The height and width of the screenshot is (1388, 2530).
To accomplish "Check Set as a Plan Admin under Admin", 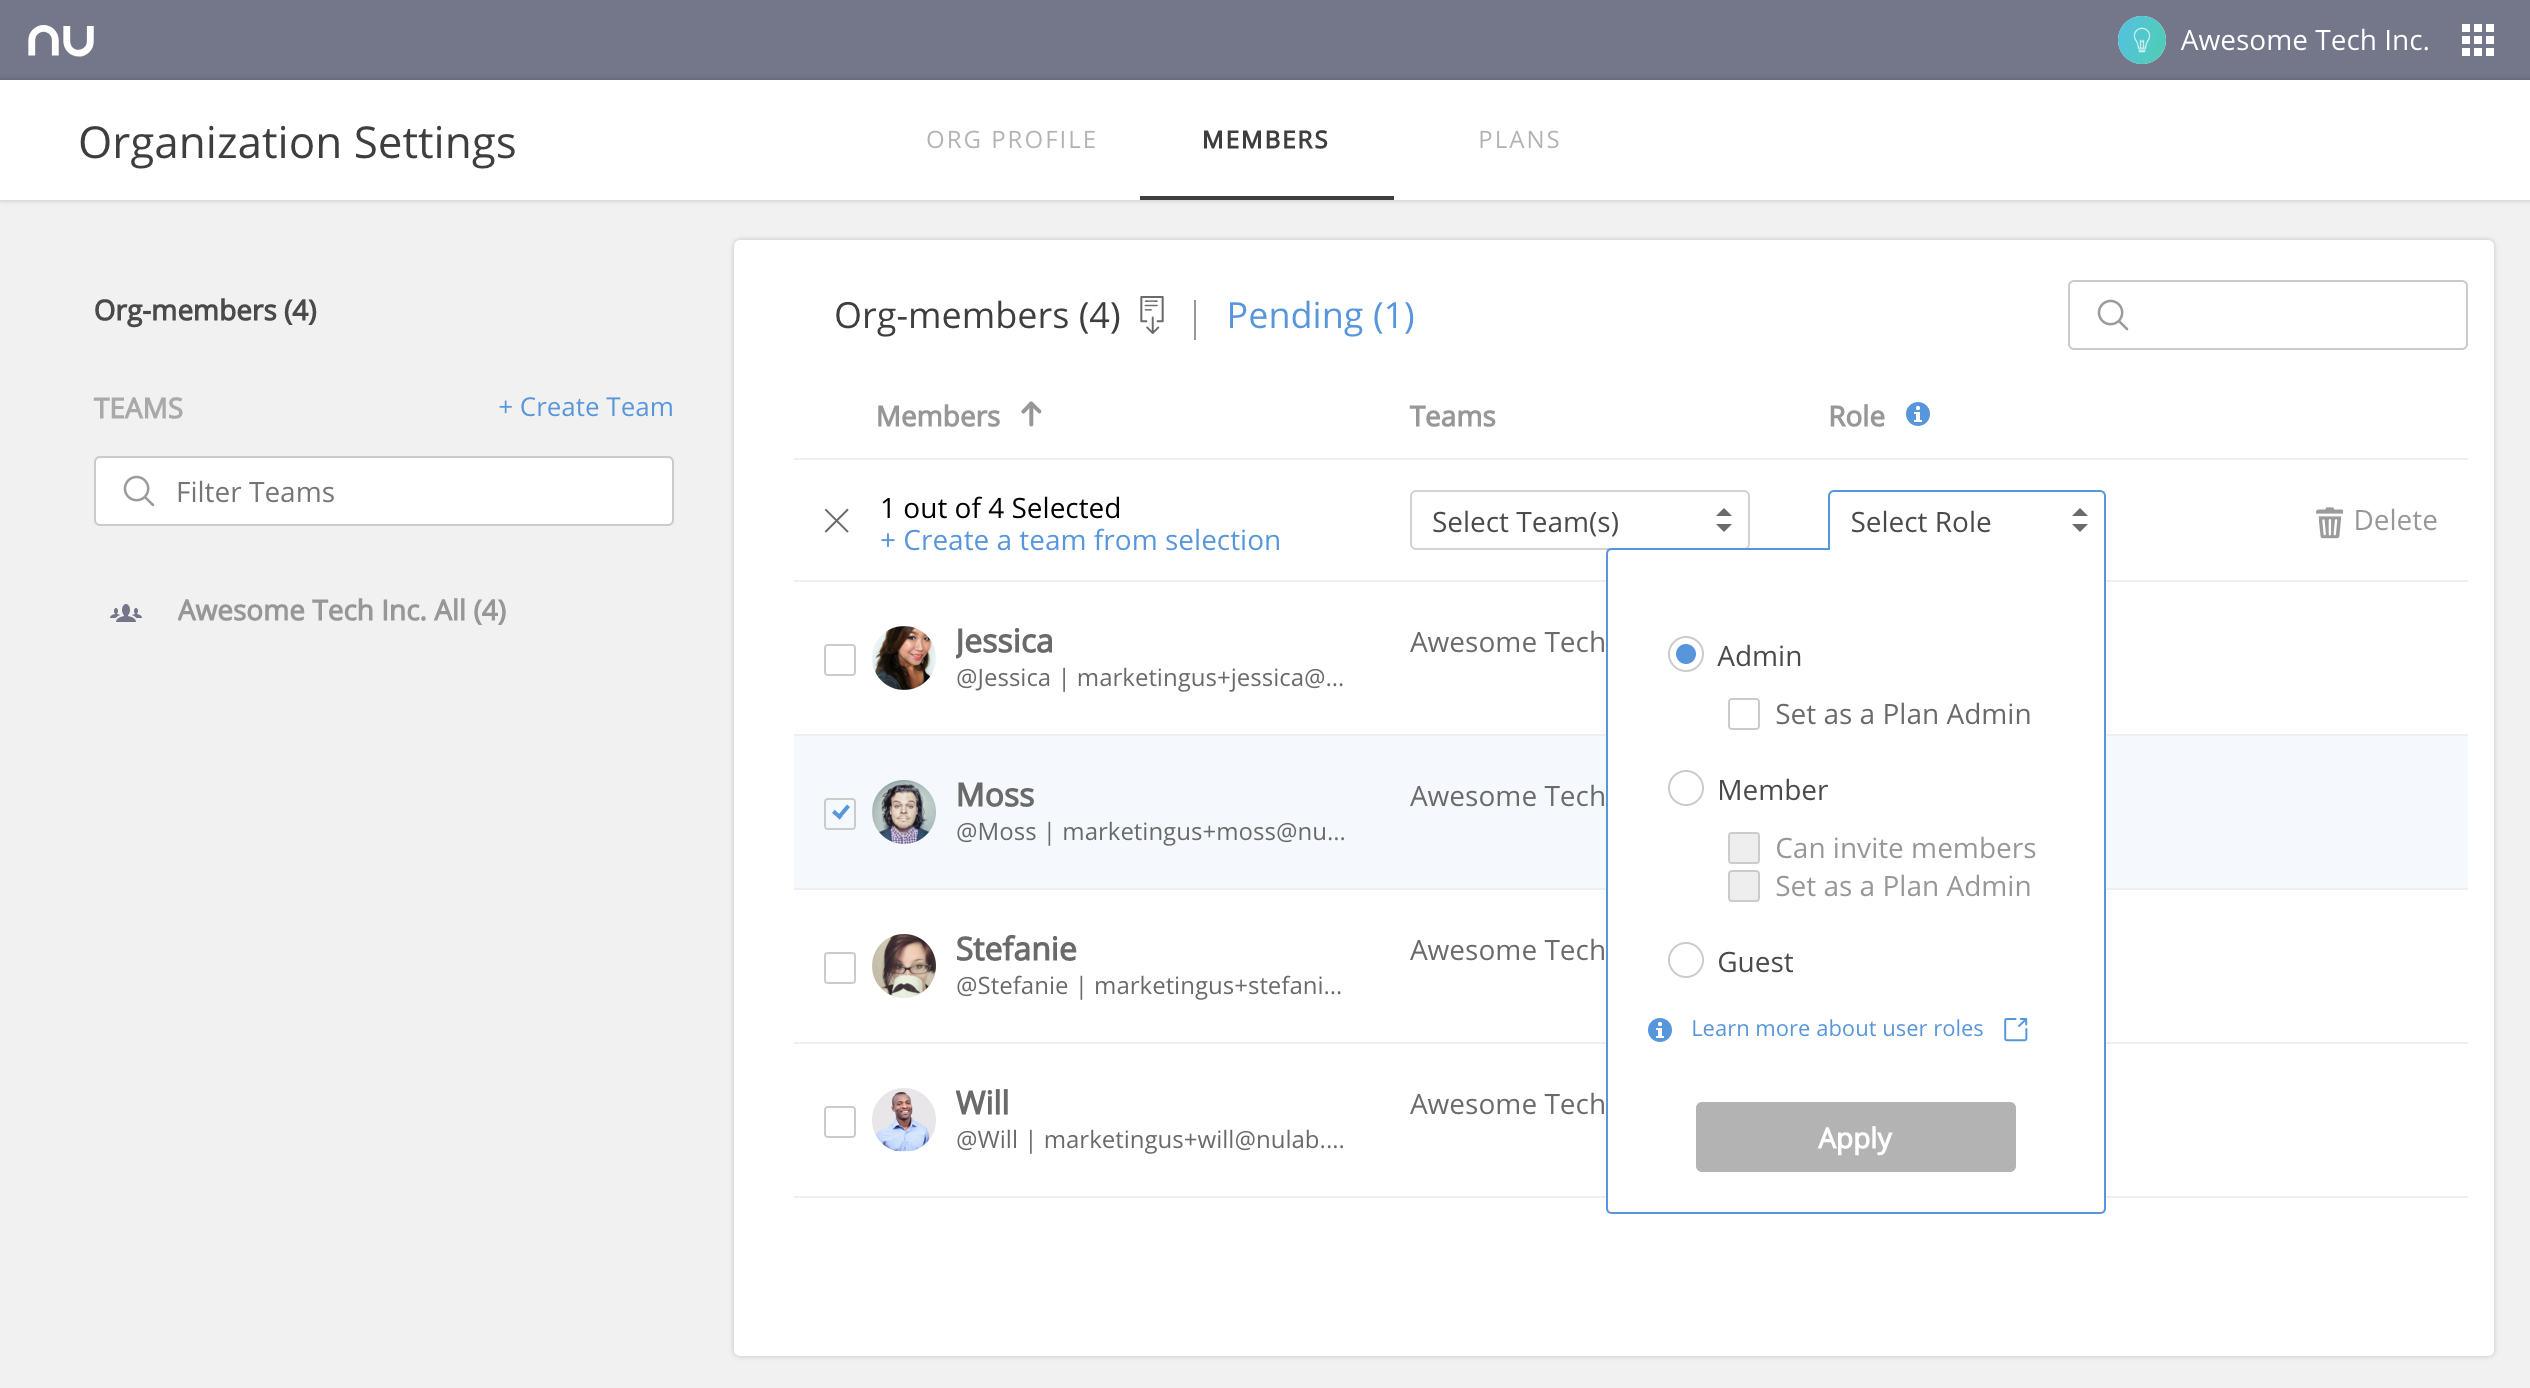I will coord(1744,714).
